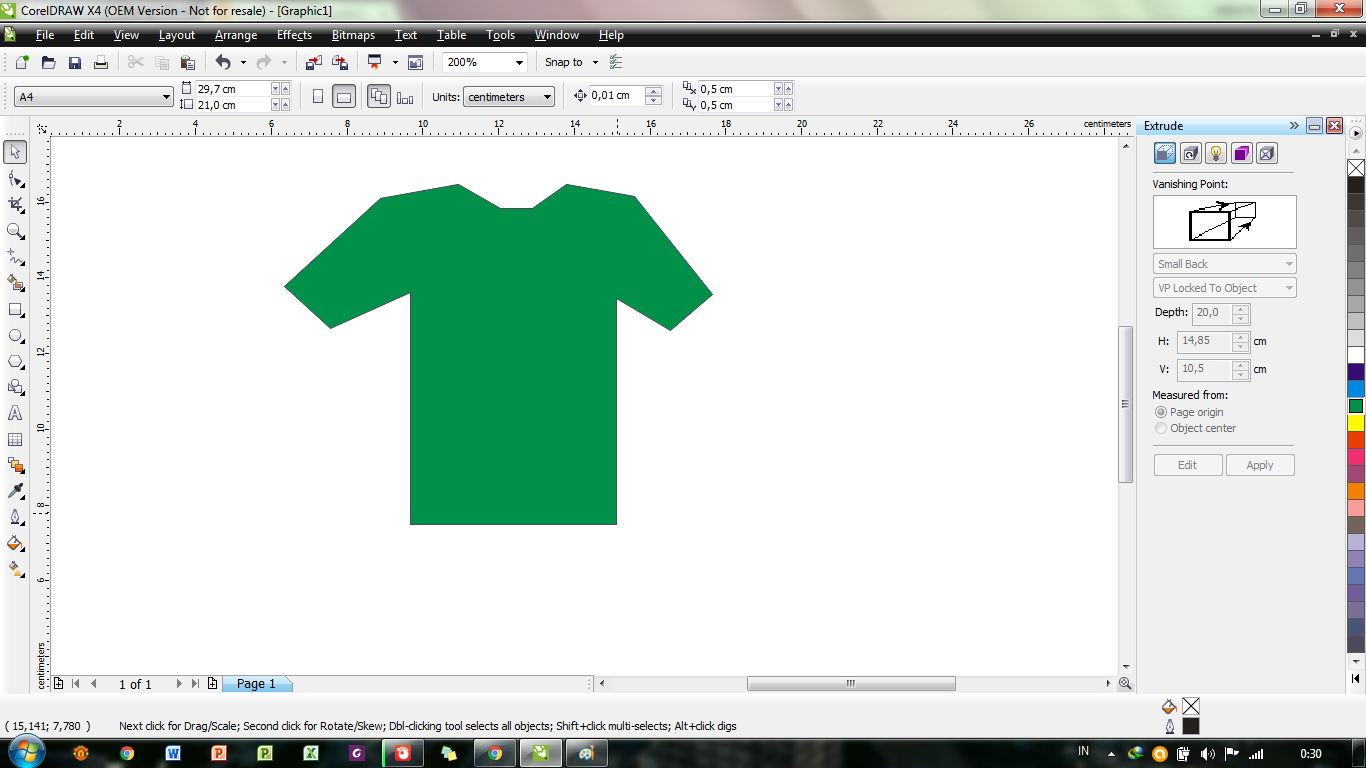Switch to the Page 1 tab
1366x768 pixels.
click(x=256, y=683)
